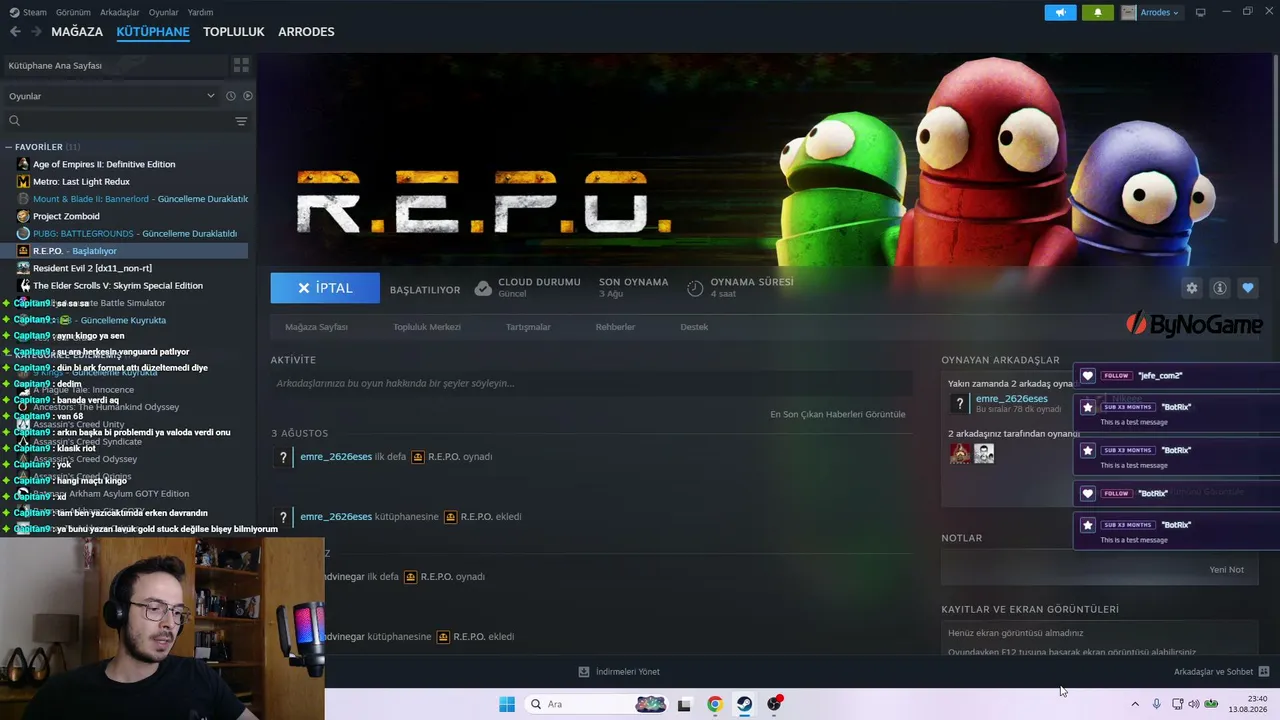
Task: Open the Mağaza Sayfası link
Action: pyautogui.click(x=316, y=327)
